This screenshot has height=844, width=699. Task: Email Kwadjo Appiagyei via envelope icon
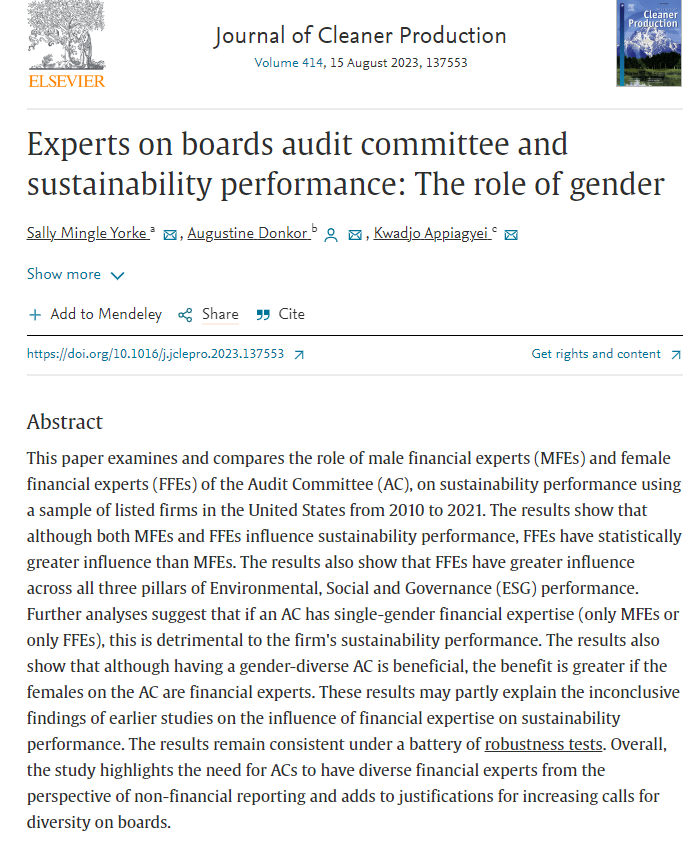tap(511, 234)
